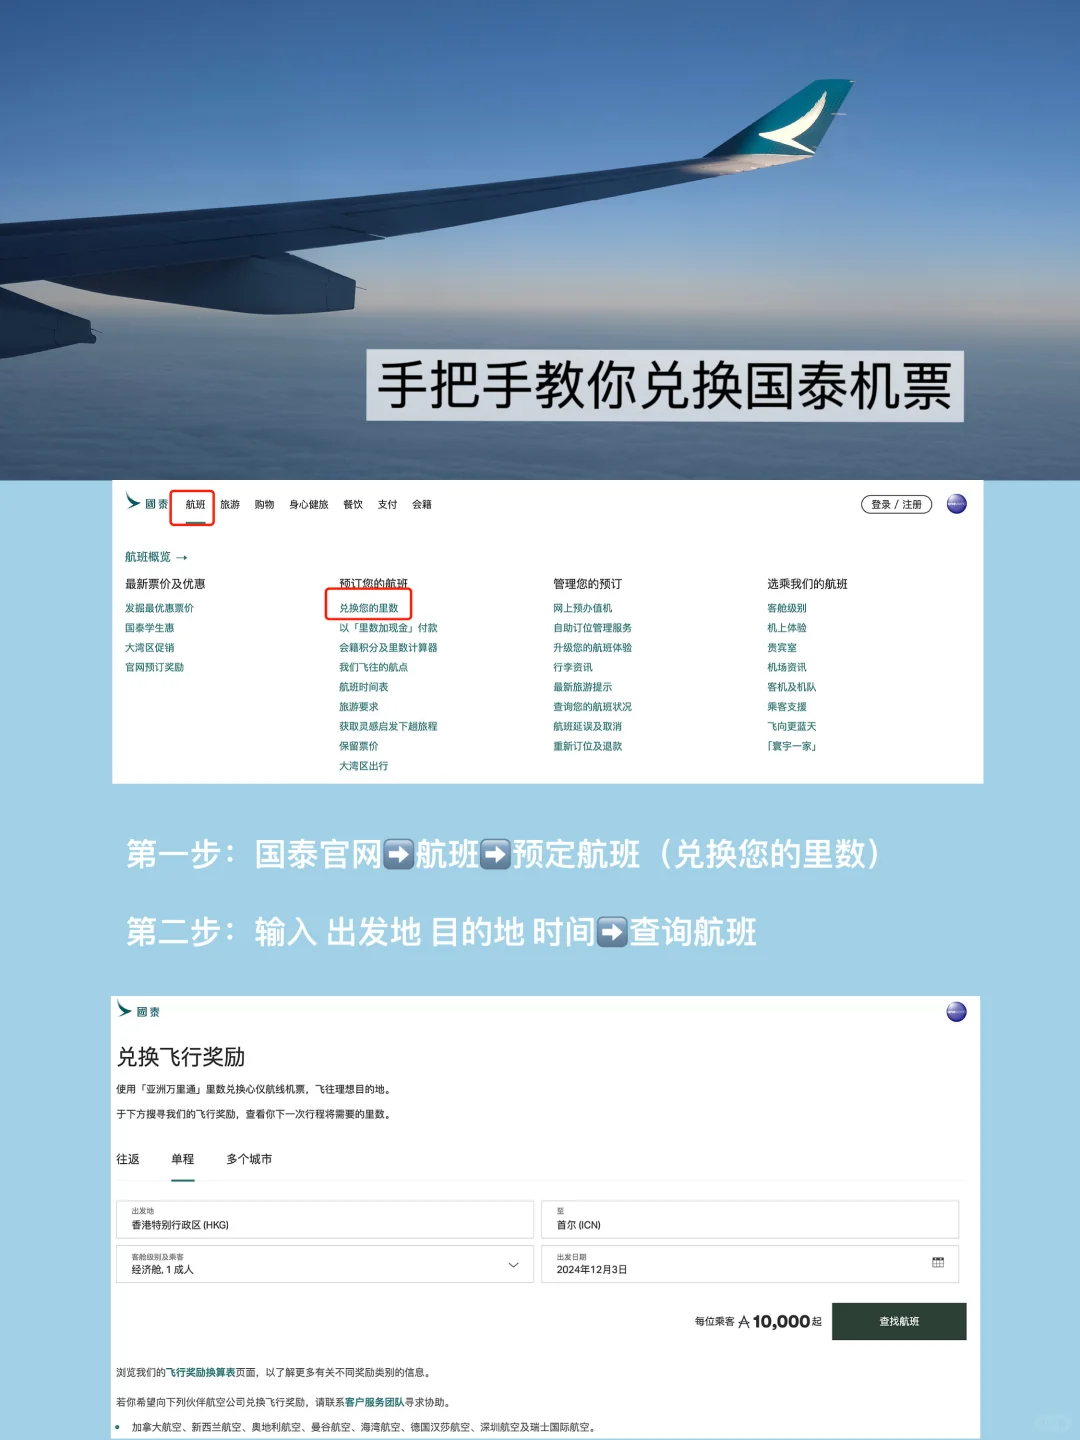Open 官网预订奖励 link
The width and height of the screenshot is (1080, 1440).
coord(154,667)
